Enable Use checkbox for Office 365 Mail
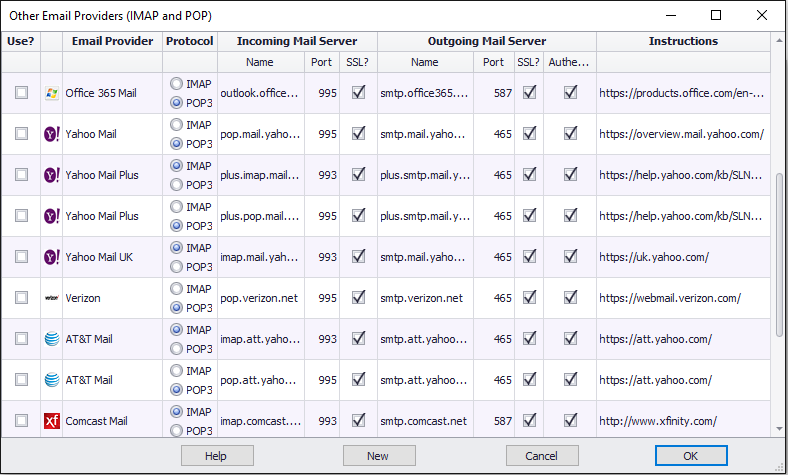The height and width of the screenshot is (475, 788). click(x=21, y=93)
